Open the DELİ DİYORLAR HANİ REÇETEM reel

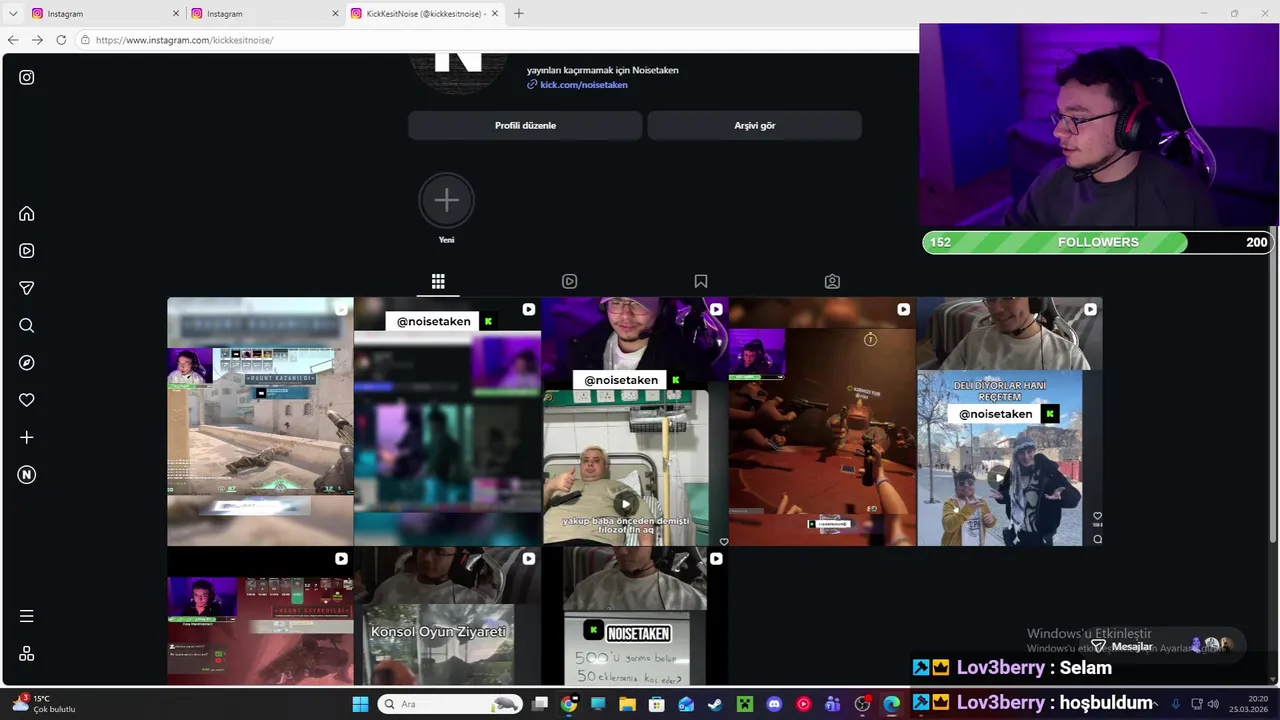point(1010,421)
